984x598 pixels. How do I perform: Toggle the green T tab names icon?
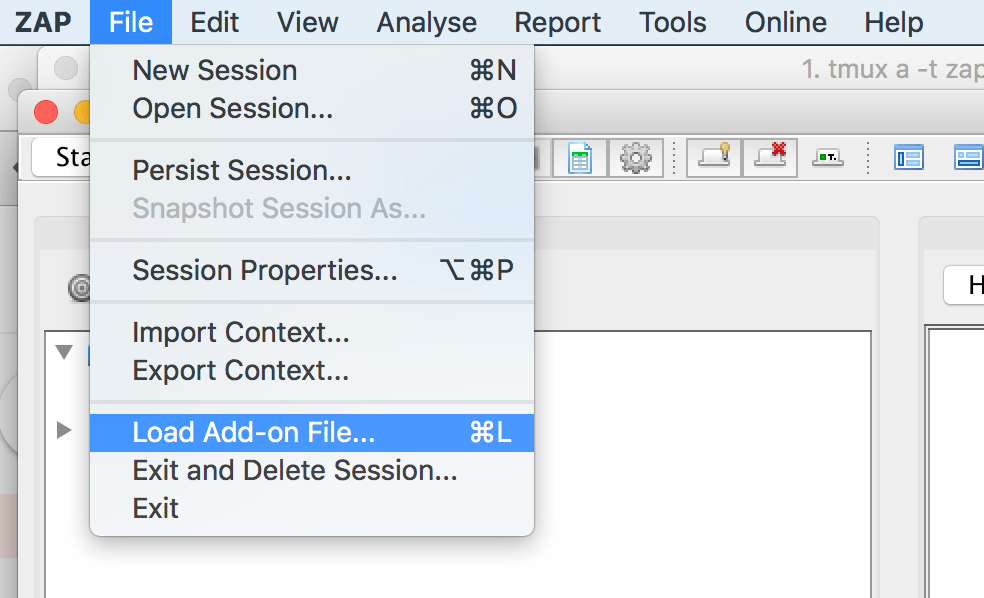(x=828, y=158)
